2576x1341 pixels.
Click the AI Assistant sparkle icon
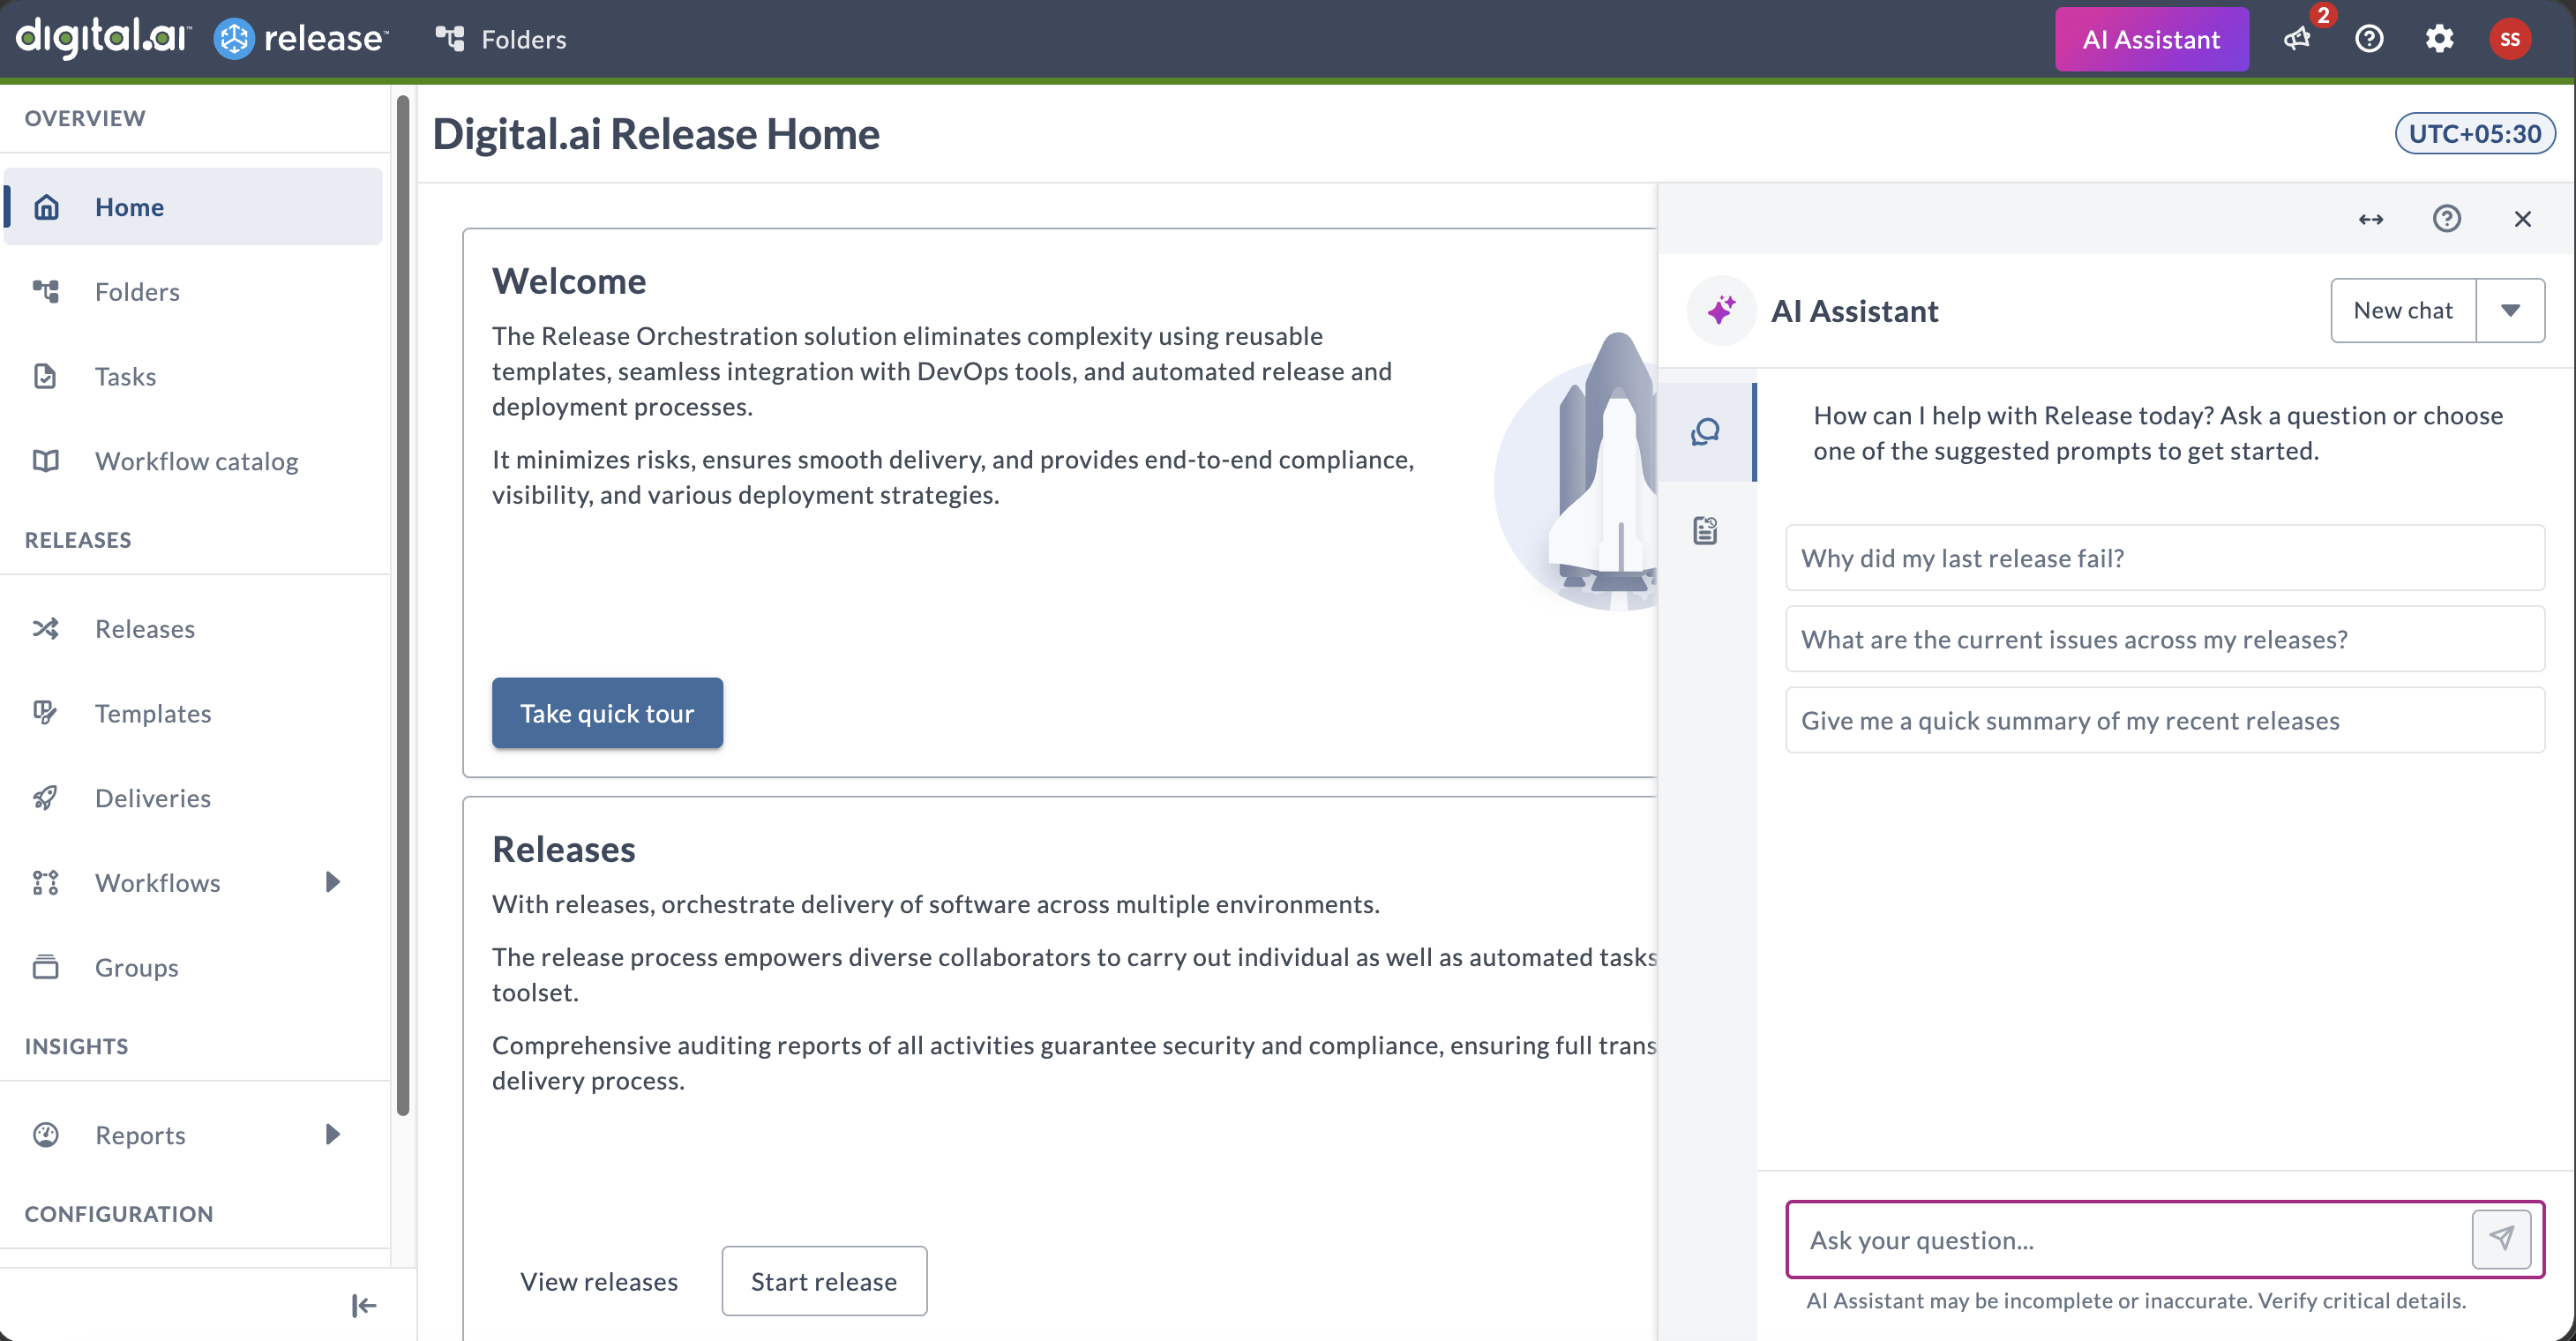[1721, 310]
